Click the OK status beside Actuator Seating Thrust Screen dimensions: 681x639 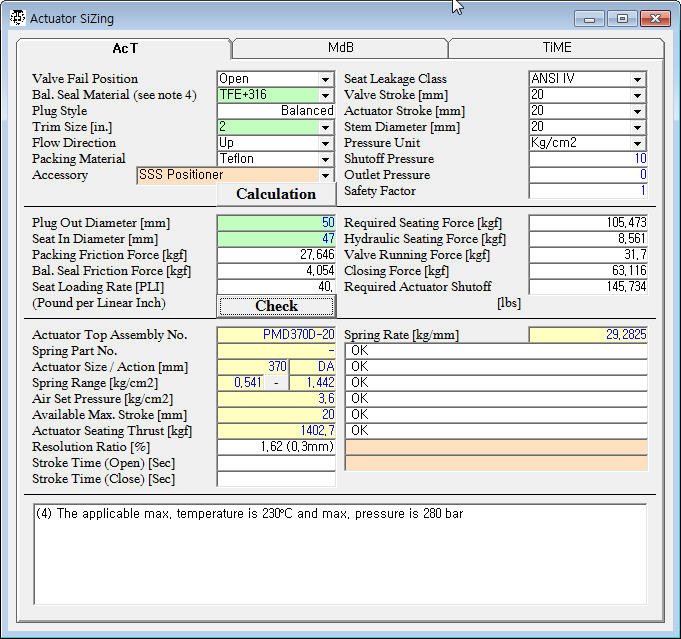click(496, 431)
